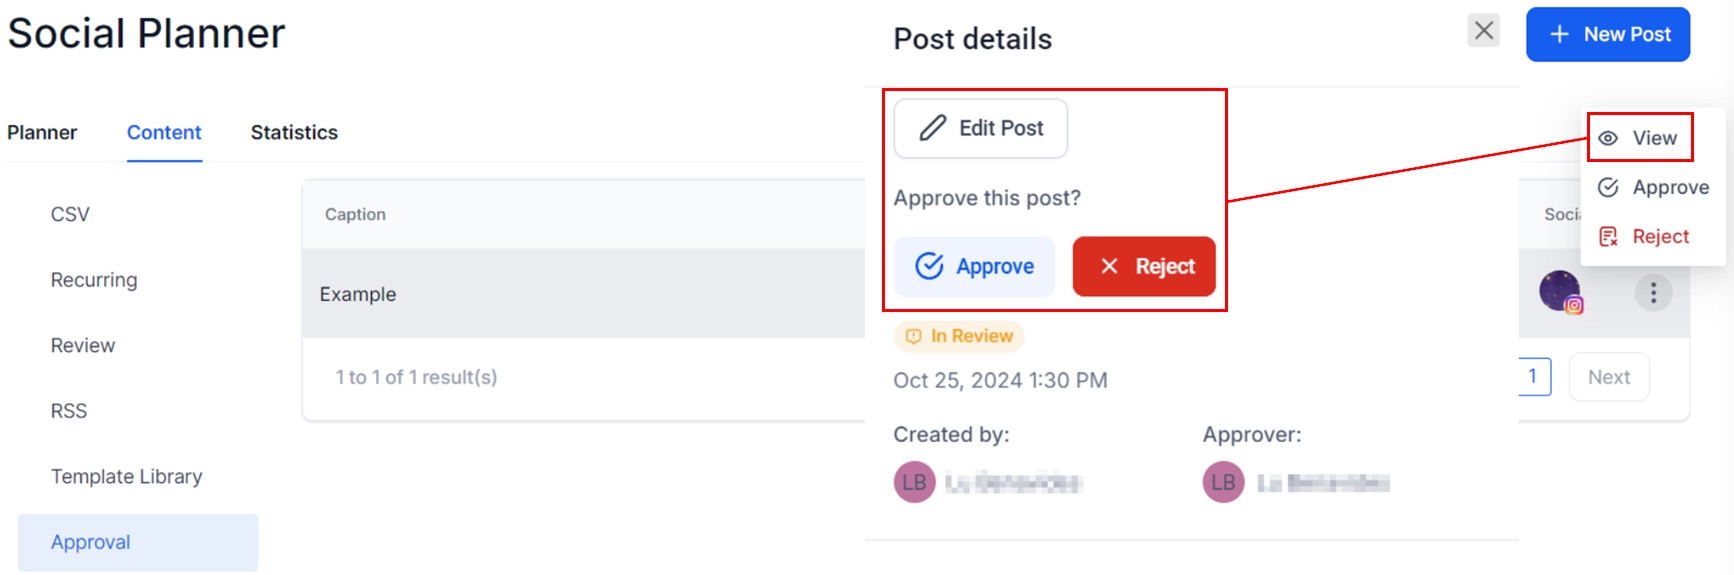Click the Created by LB avatar
Viewport: 1734px width, 575px height.
pos(914,482)
